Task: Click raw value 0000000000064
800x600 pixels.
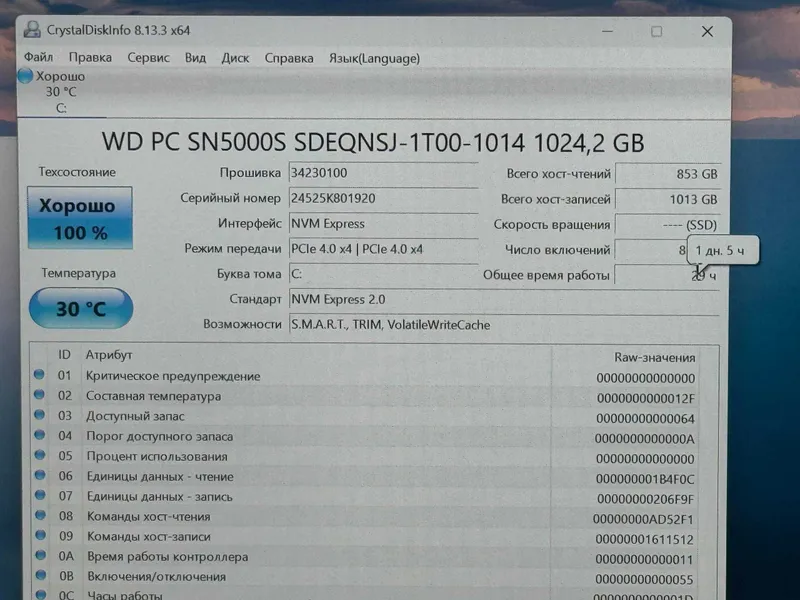Action: [x=645, y=419]
